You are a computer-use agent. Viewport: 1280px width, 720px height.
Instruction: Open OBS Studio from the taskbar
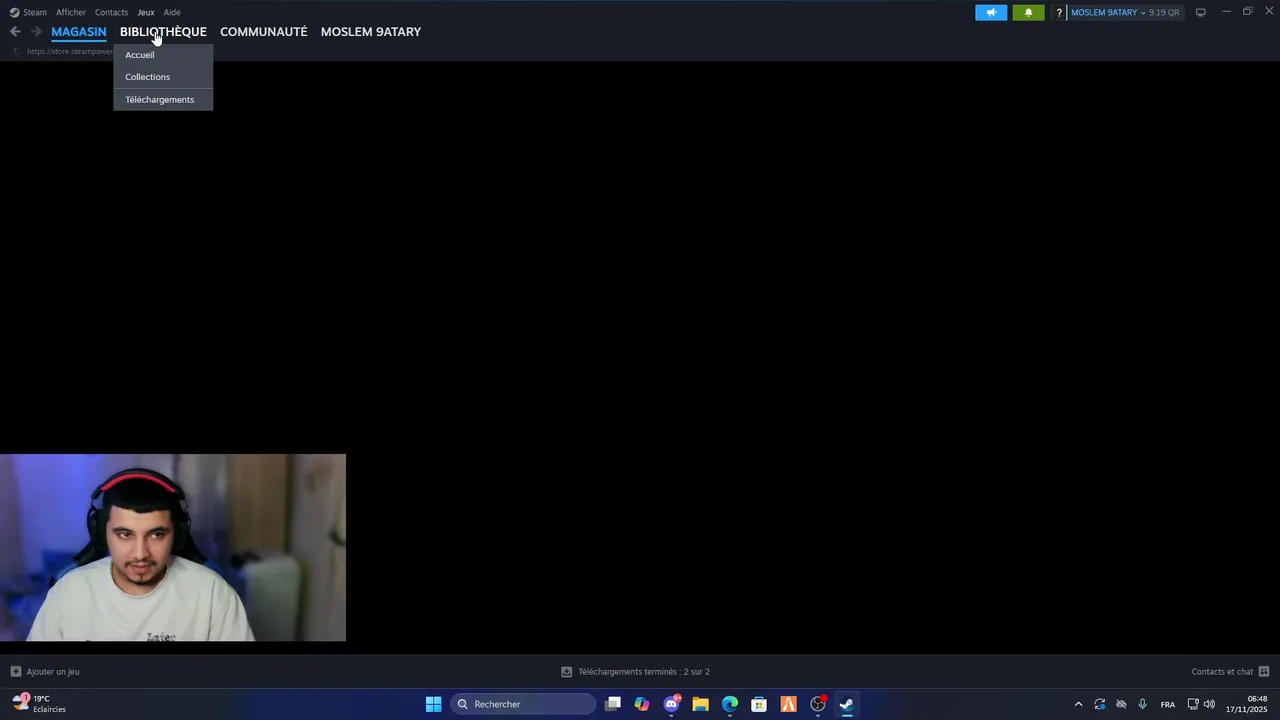point(818,704)
